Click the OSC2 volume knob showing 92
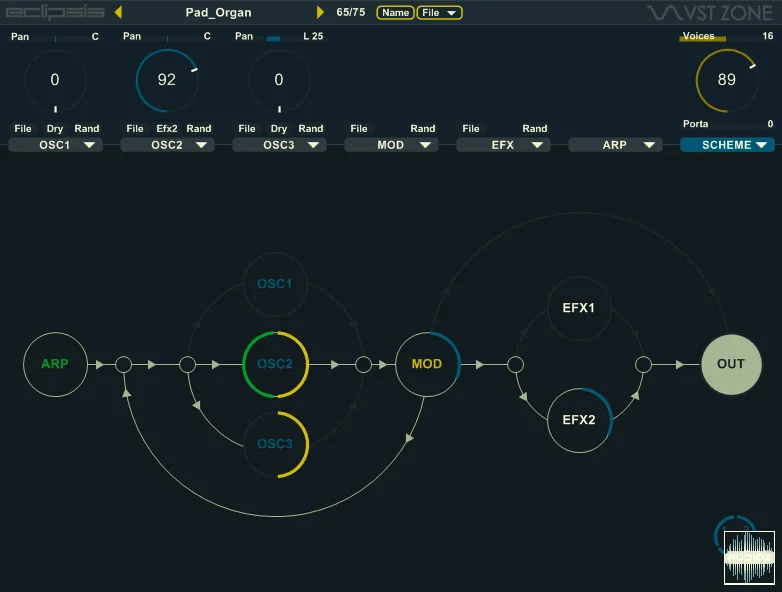 tap(167, 80)
